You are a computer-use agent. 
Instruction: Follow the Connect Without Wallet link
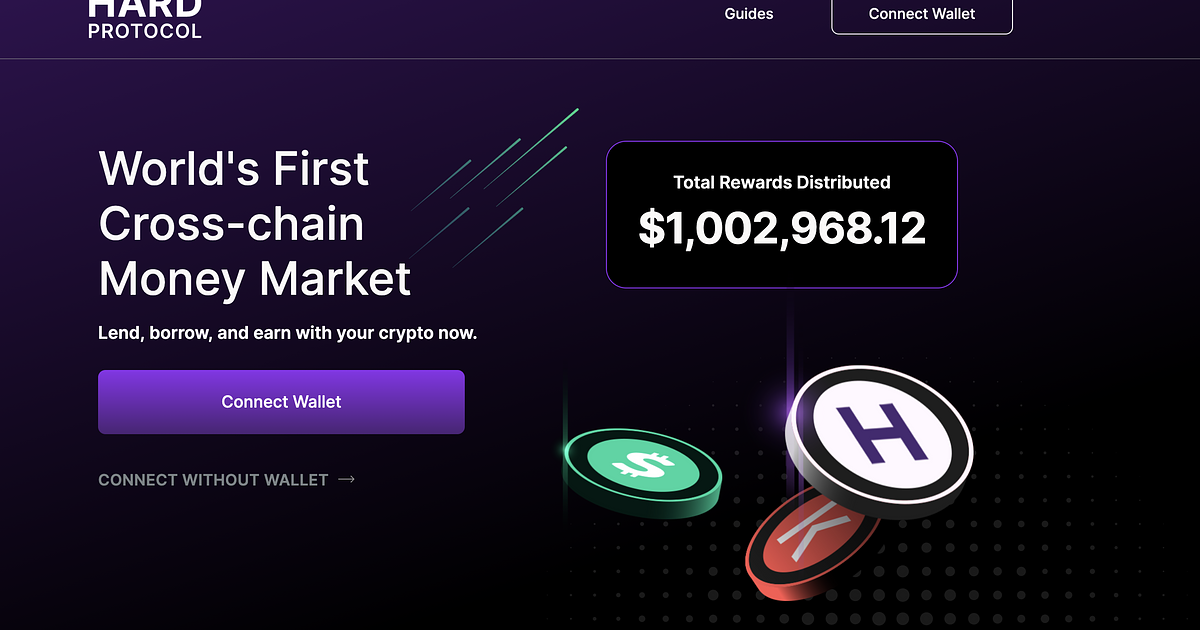pos(213,480)
